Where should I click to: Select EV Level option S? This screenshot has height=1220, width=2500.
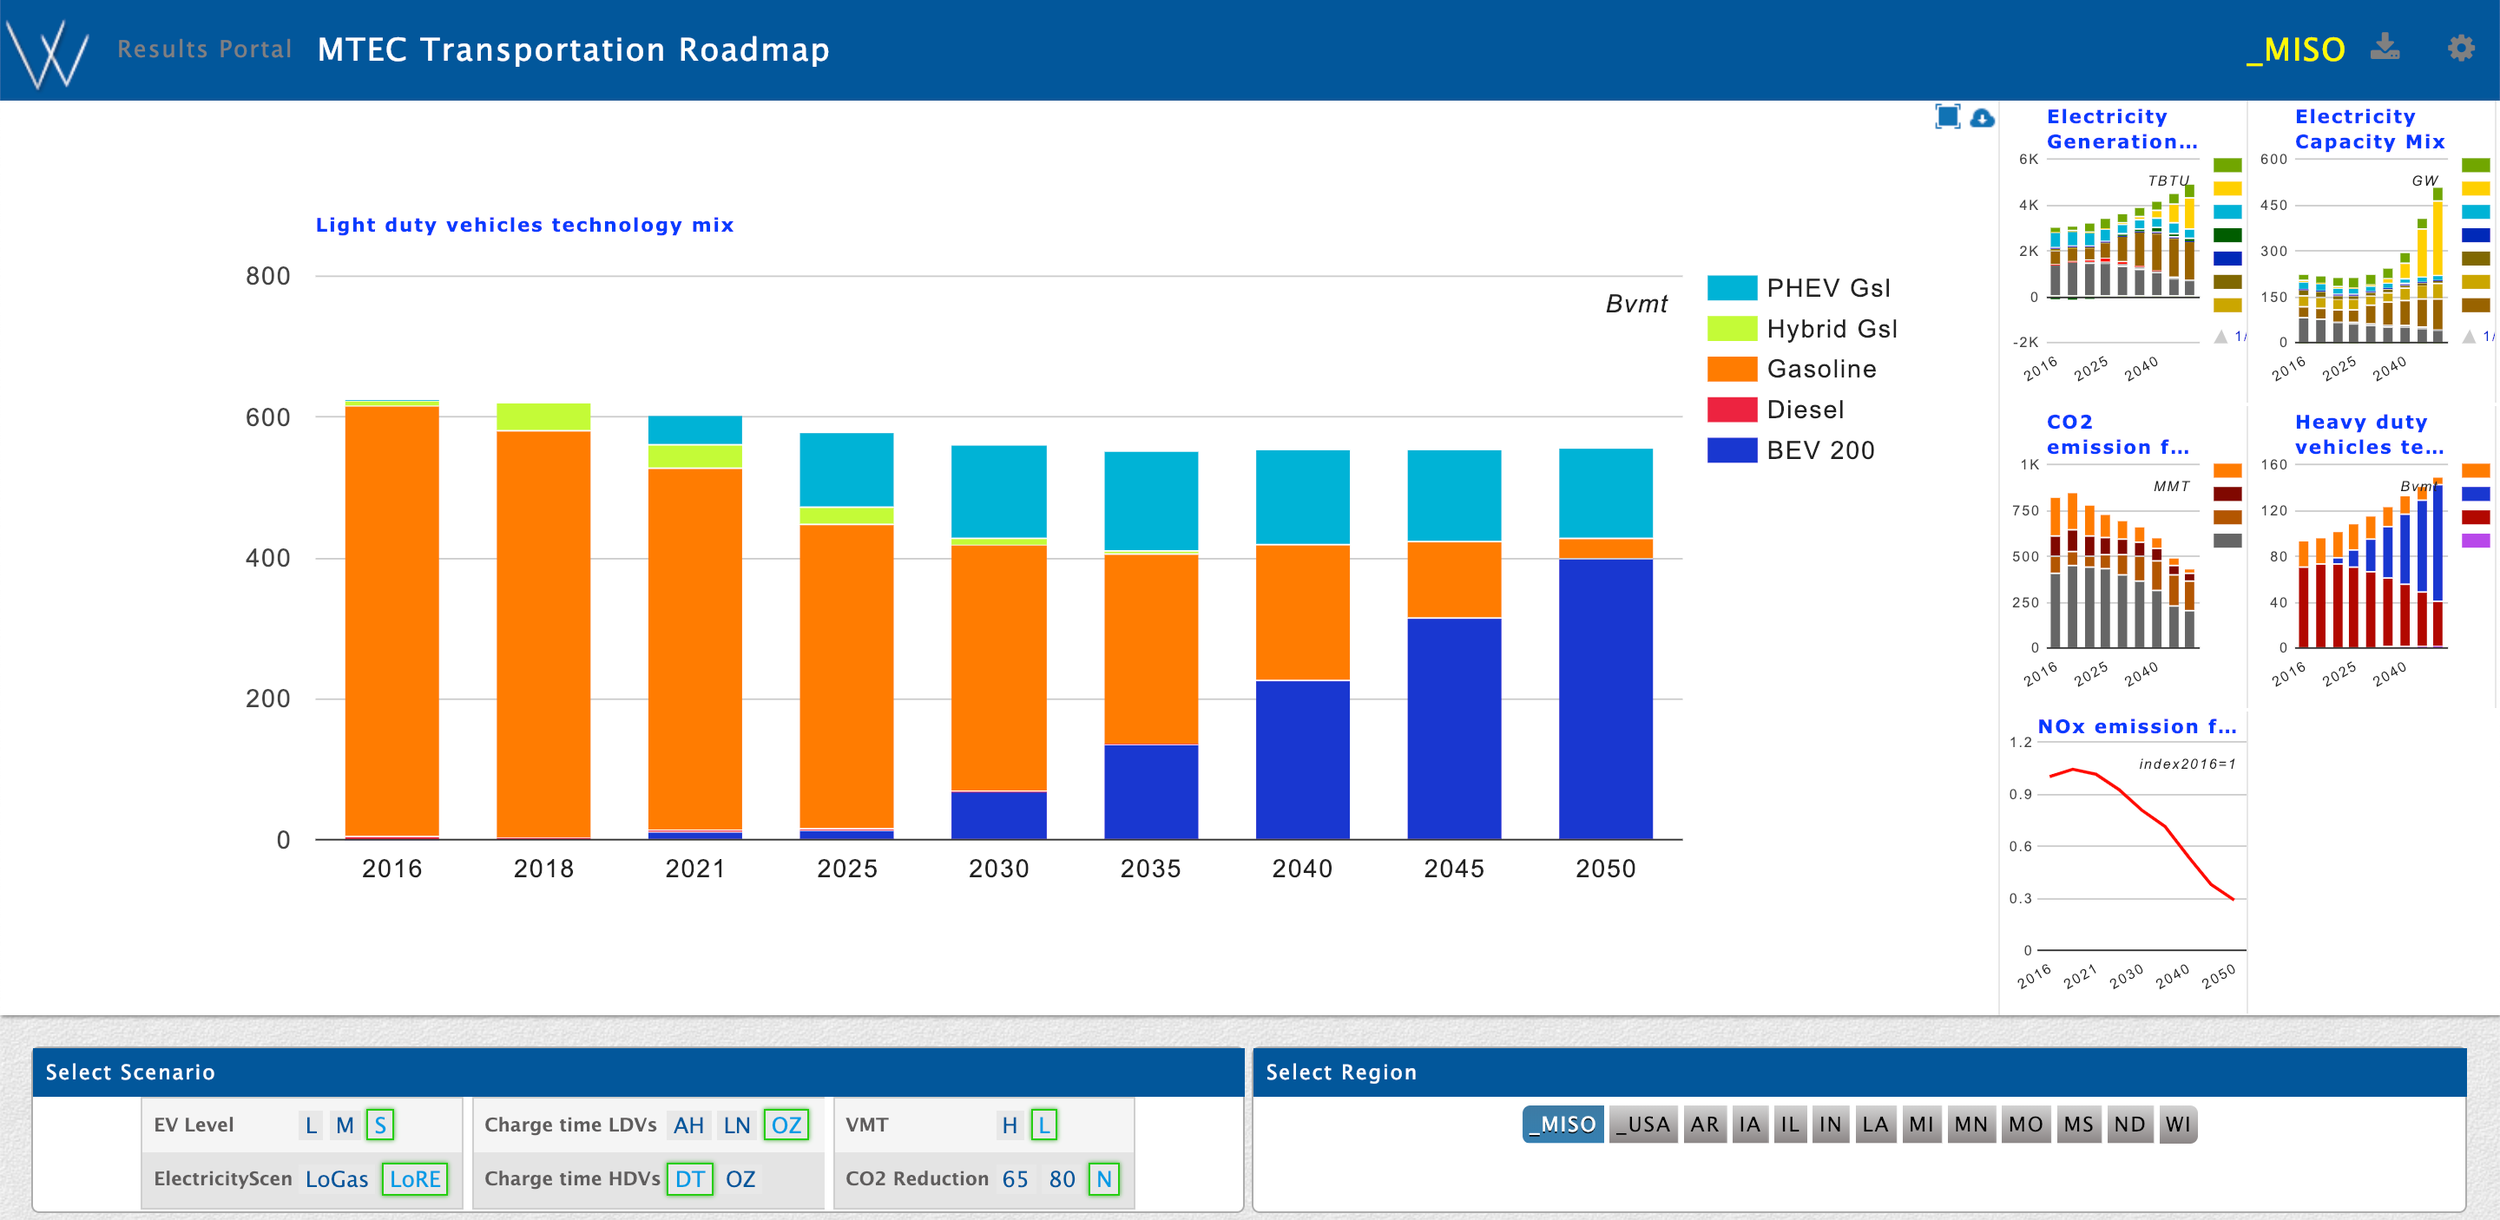pyautogui.click(x=380, y=1125)
